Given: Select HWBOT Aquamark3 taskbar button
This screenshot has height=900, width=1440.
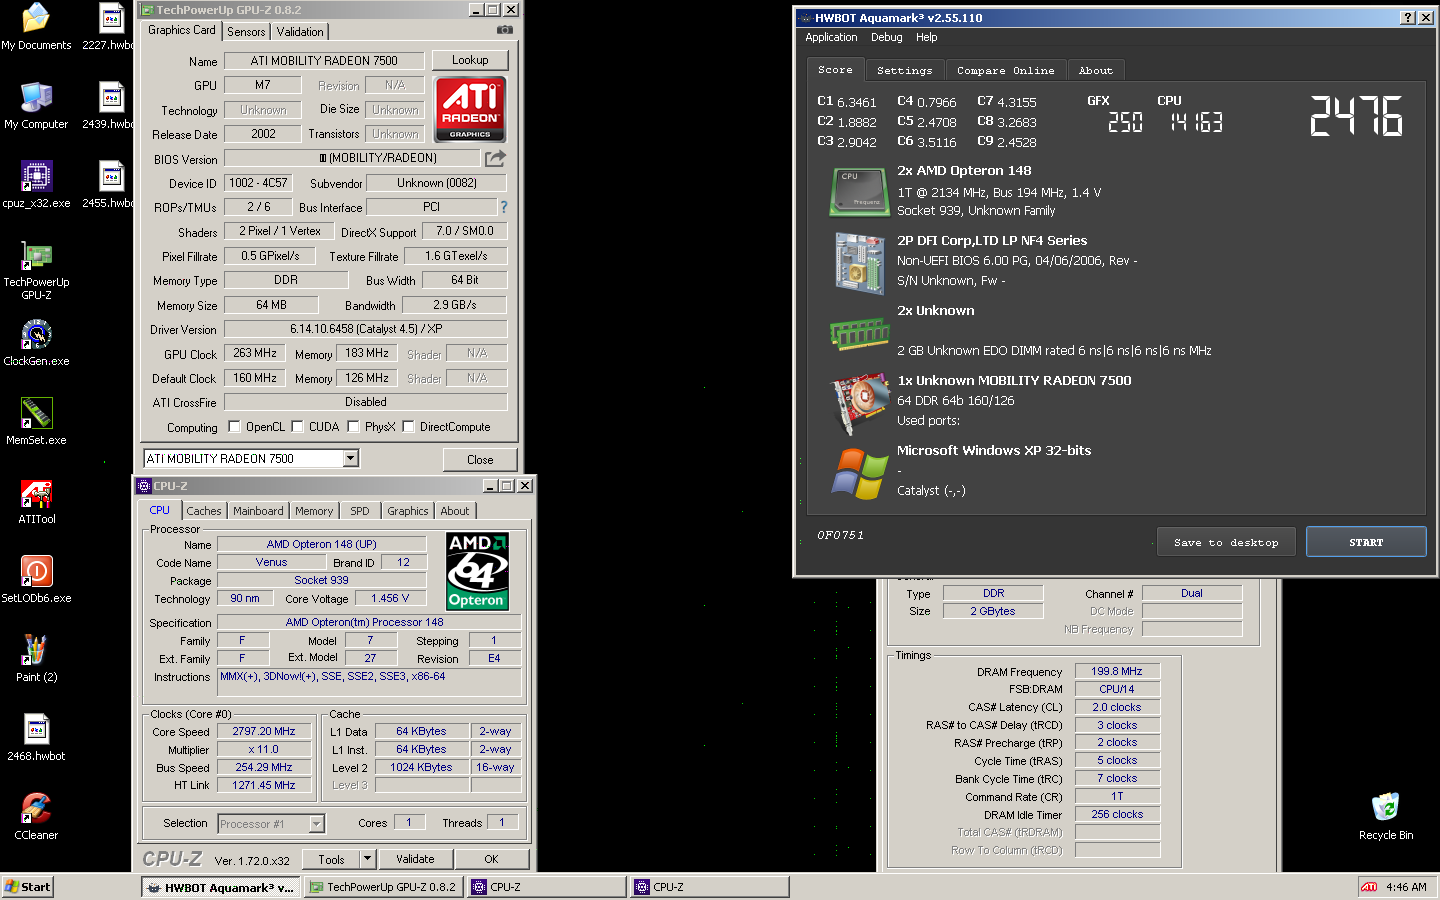Looking at the screenshot, I should click(x=219, y=887).
